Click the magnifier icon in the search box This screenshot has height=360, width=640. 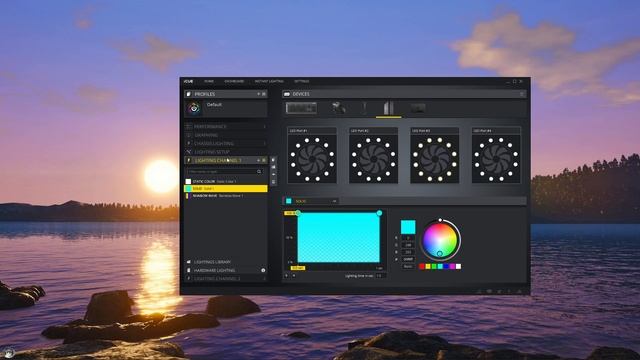click(259, 172)
